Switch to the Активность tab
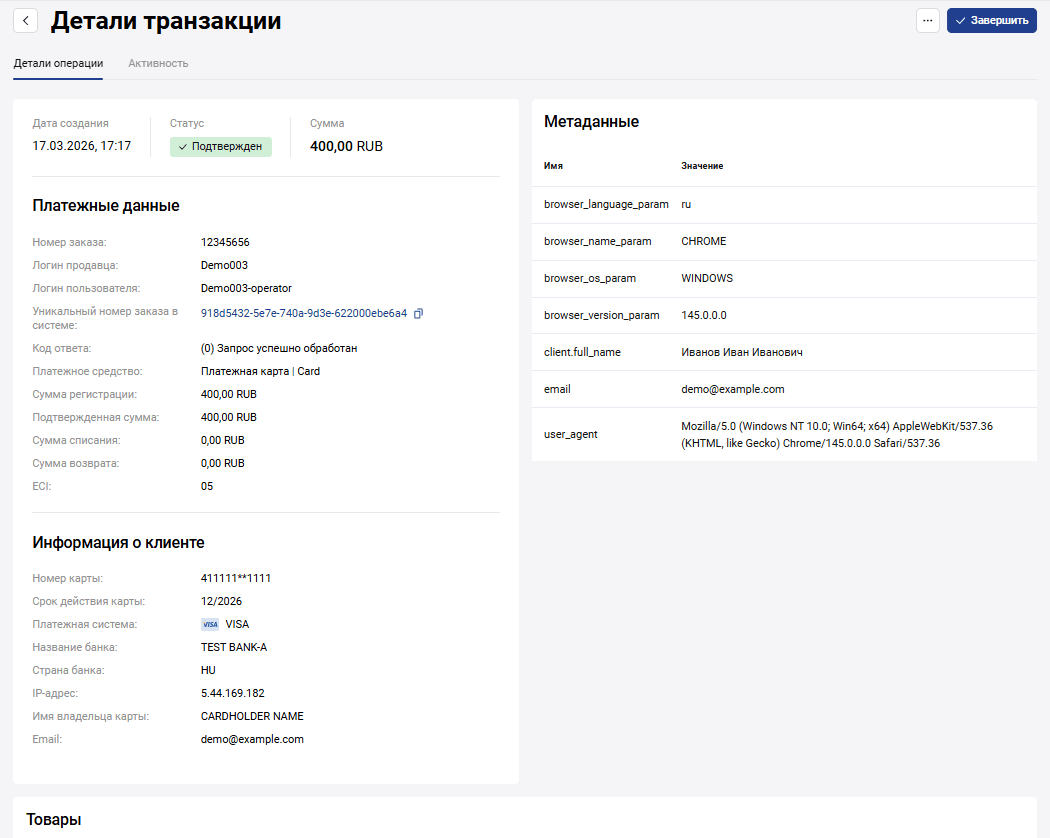The height and width of the screenshot is (838, 1050). coord(158,63)
